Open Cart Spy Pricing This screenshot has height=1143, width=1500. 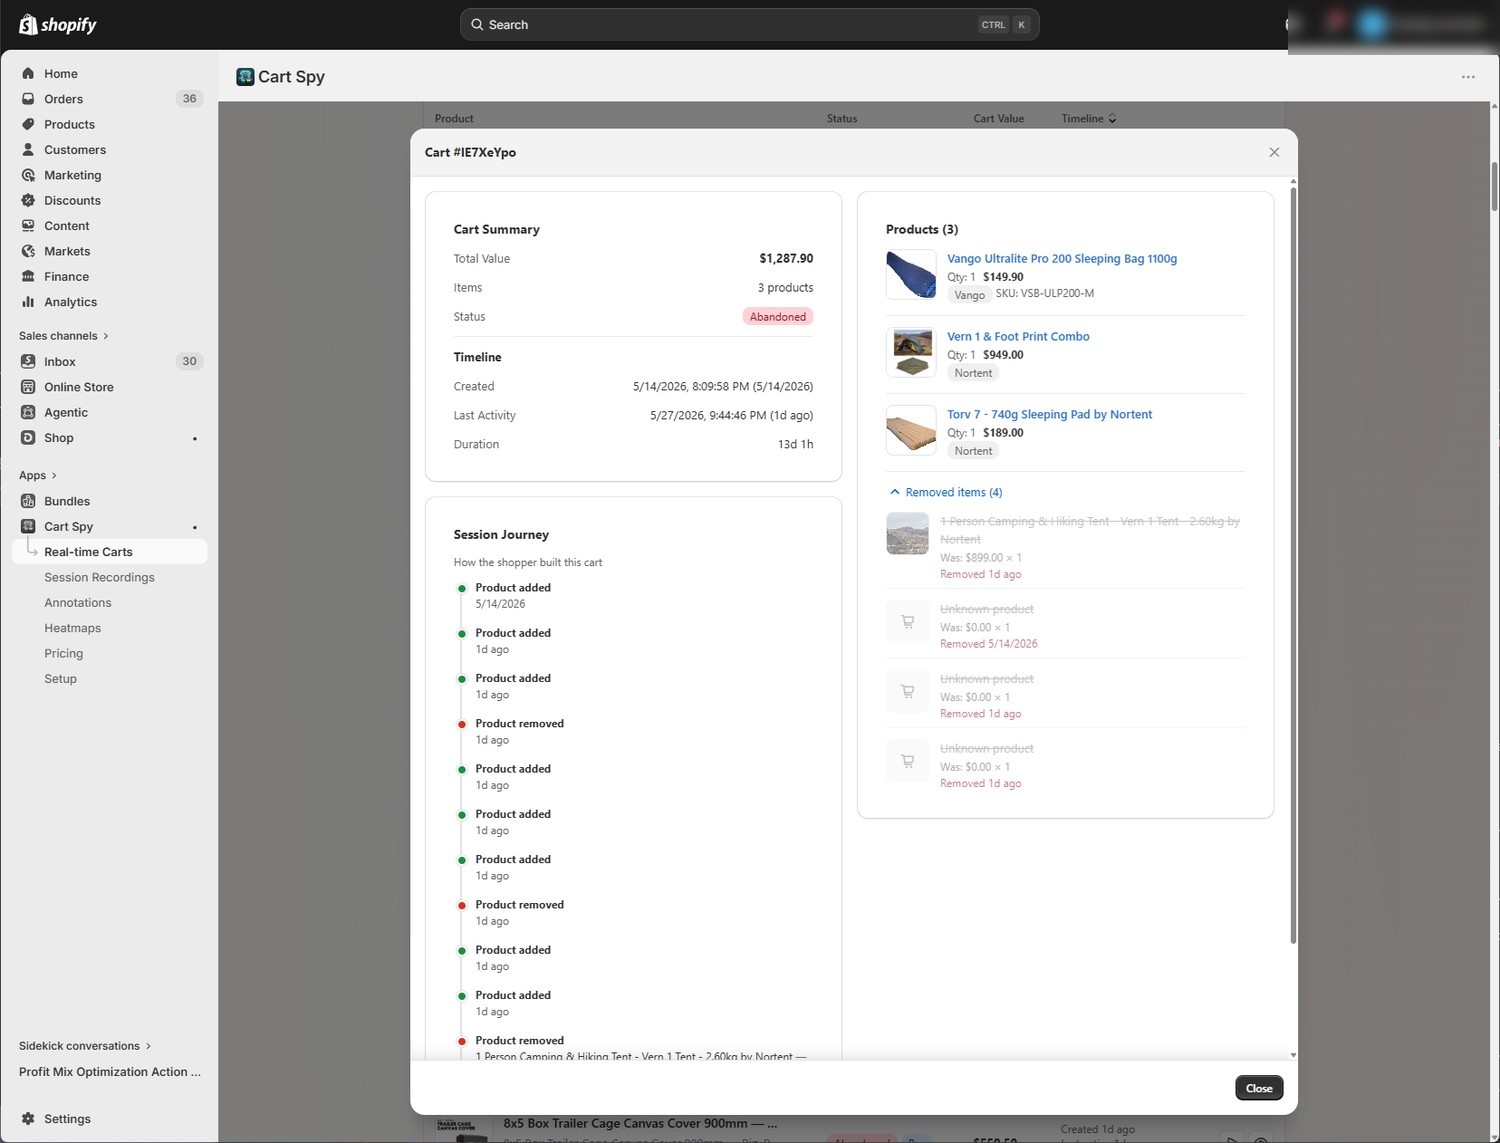click(x=63, y=653)
